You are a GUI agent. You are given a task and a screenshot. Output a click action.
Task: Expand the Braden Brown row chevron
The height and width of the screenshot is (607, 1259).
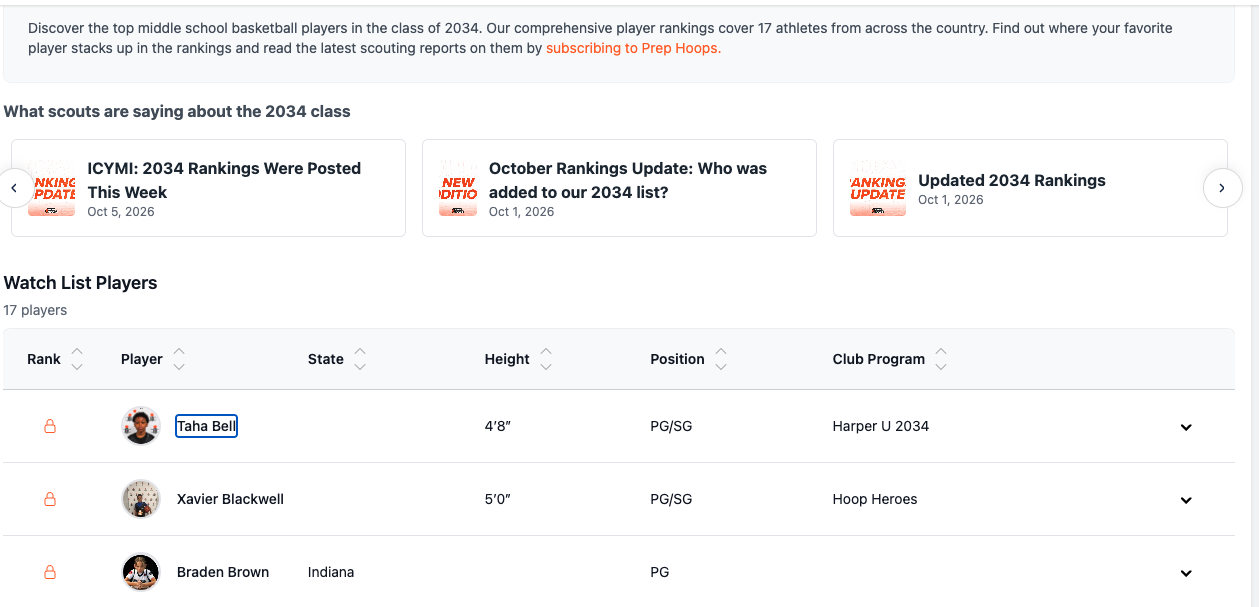pyautogui.click(x=1186, y=573)
